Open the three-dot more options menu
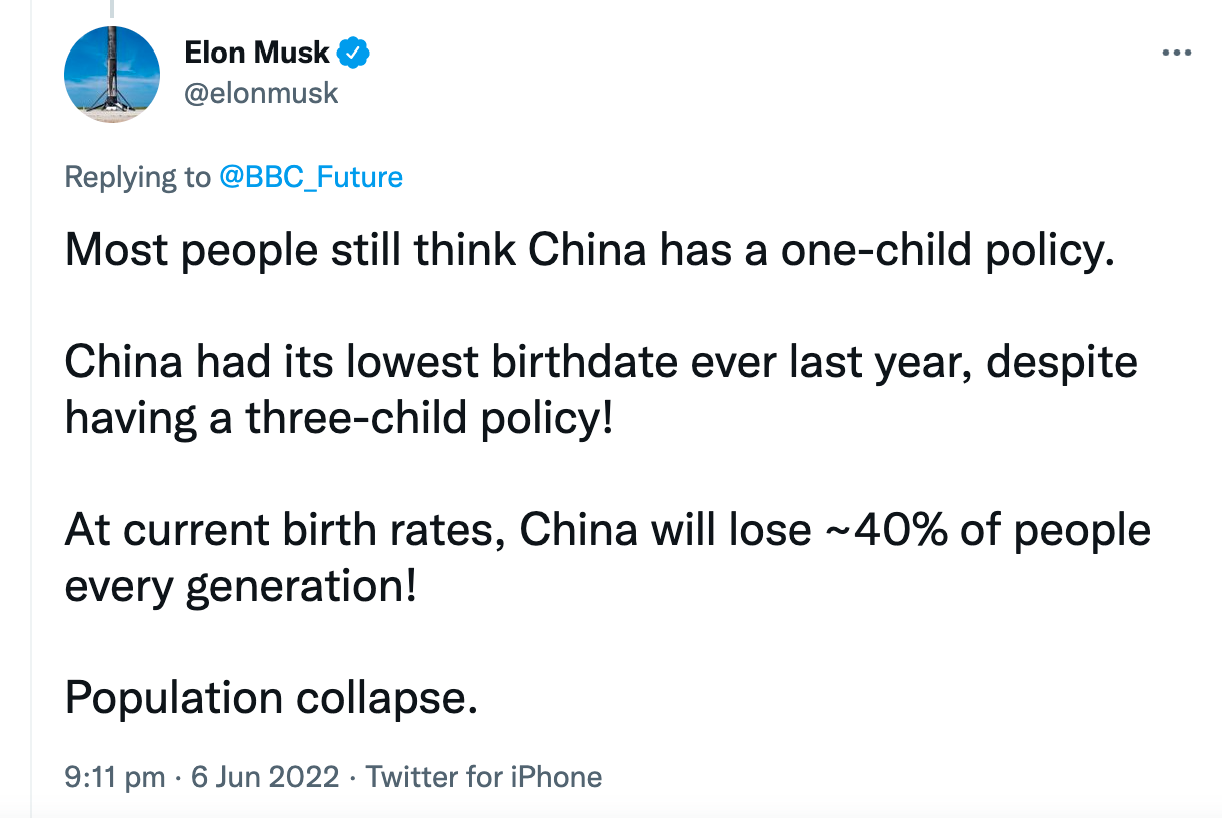1222x818 pixels. coord(1177,52)
